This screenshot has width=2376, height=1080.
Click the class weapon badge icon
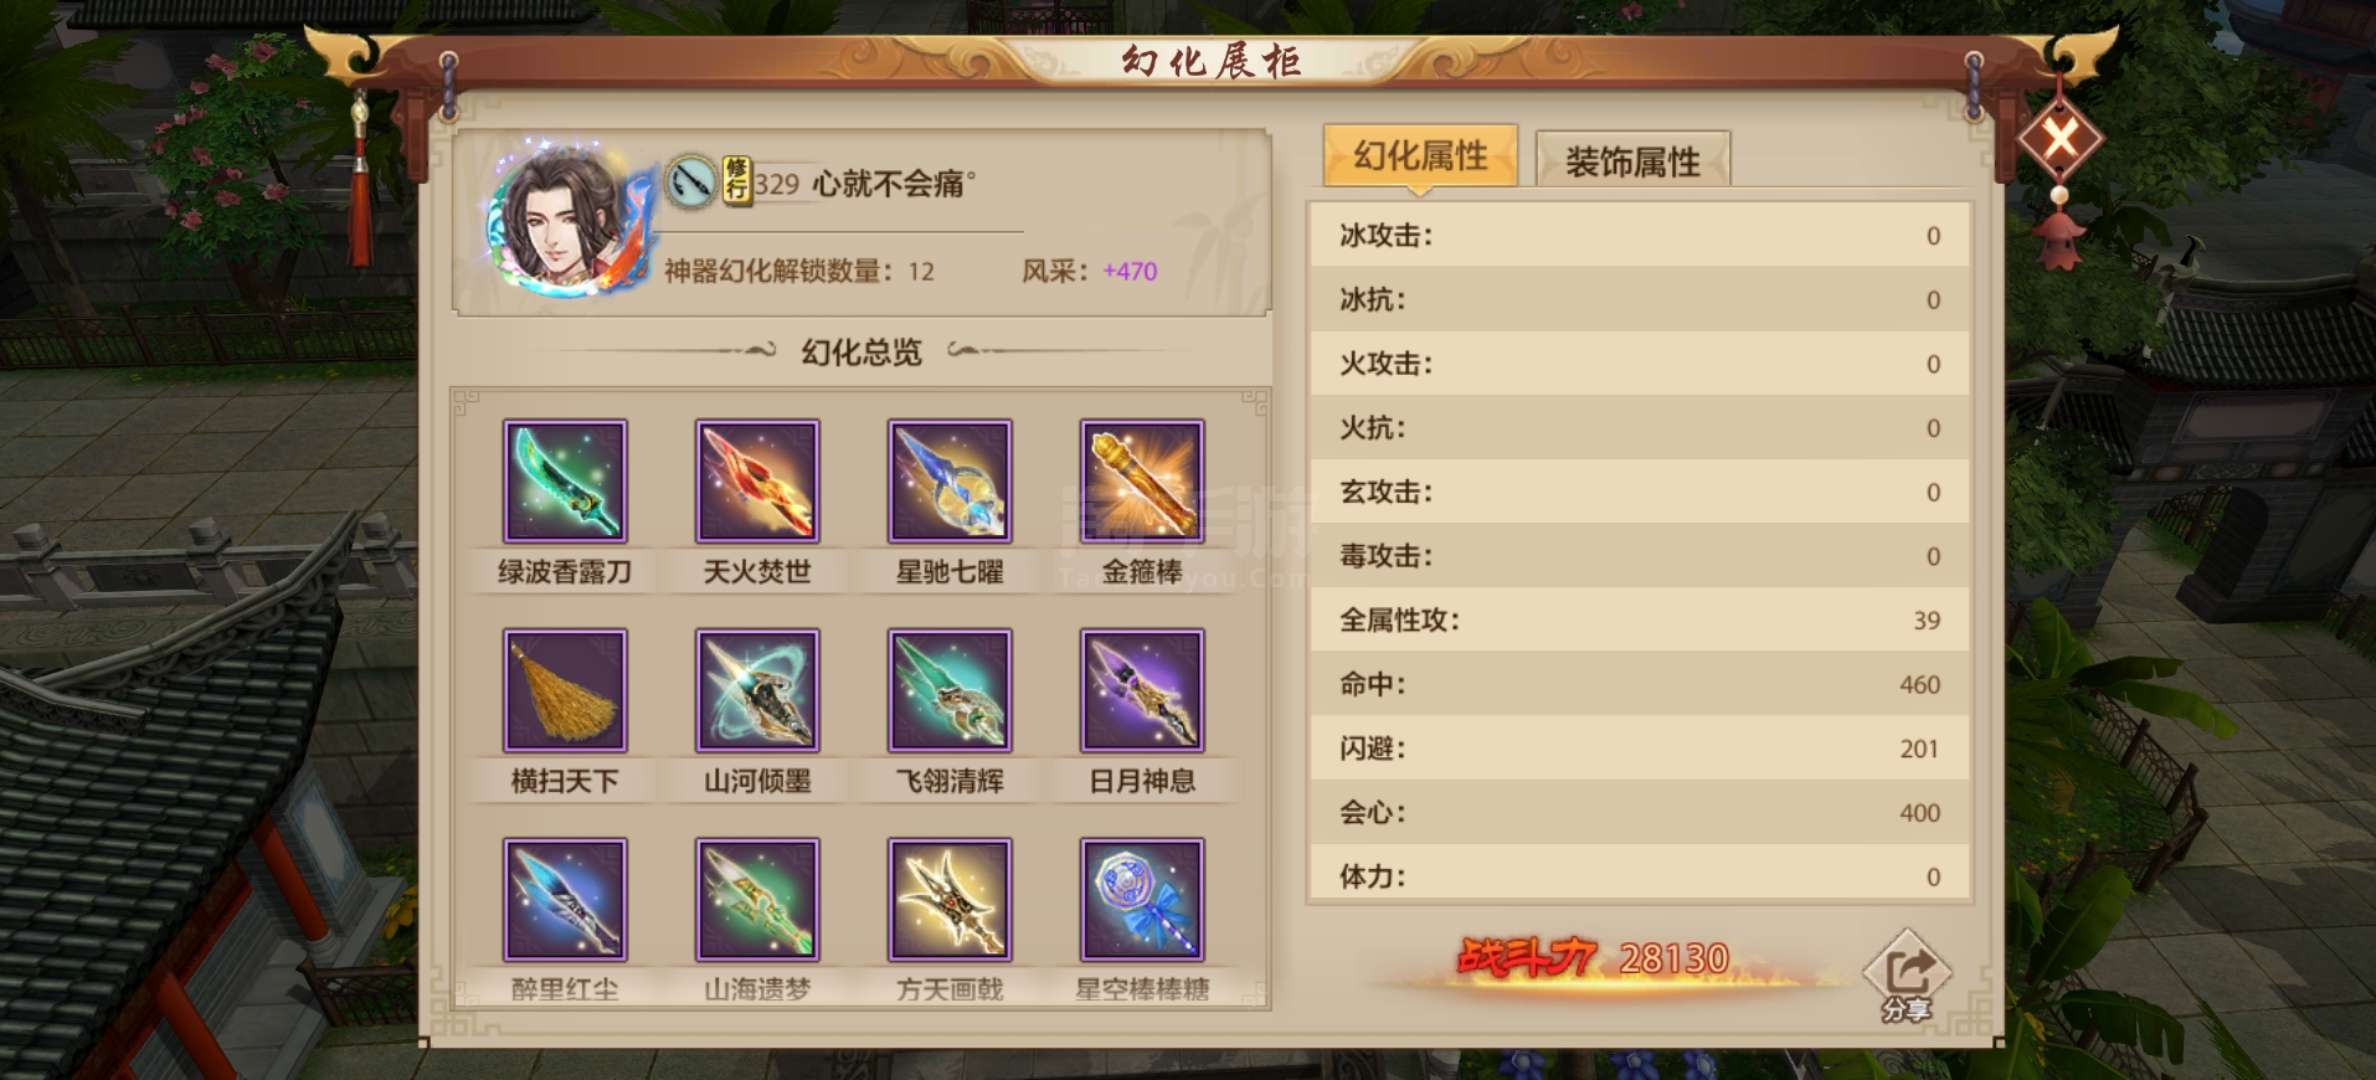pos(691,182)
